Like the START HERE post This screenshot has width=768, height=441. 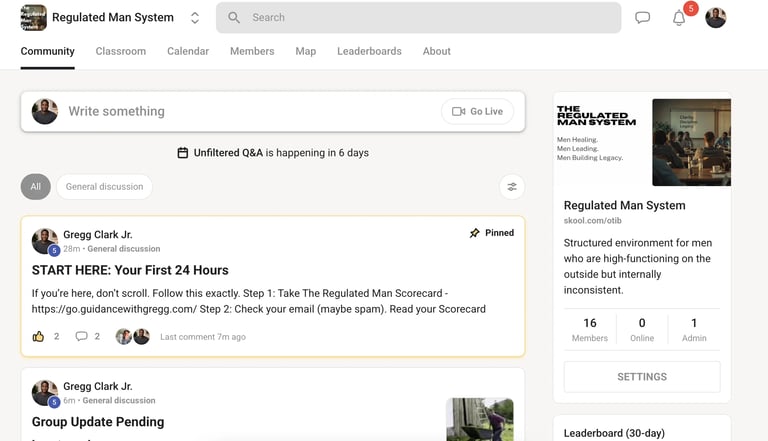coord(38,337)
